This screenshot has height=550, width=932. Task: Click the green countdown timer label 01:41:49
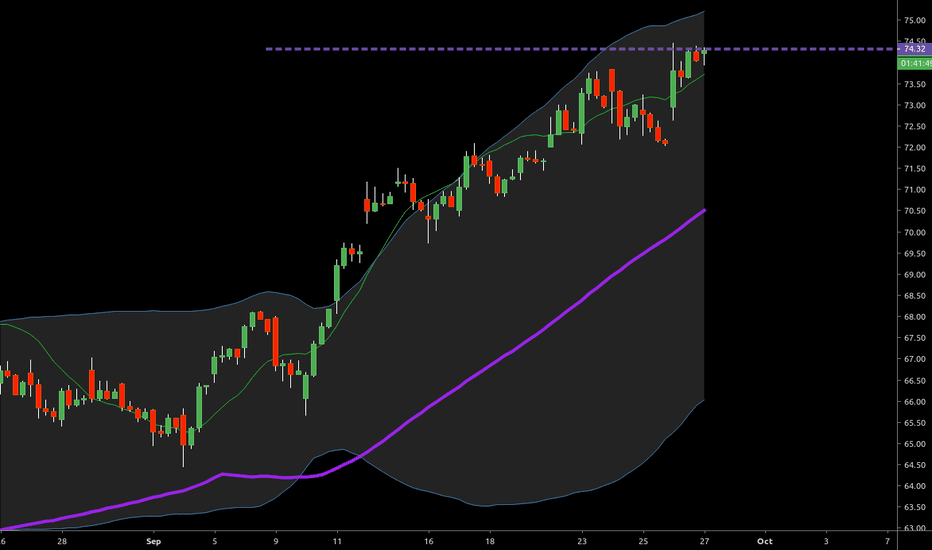(915, 63)
